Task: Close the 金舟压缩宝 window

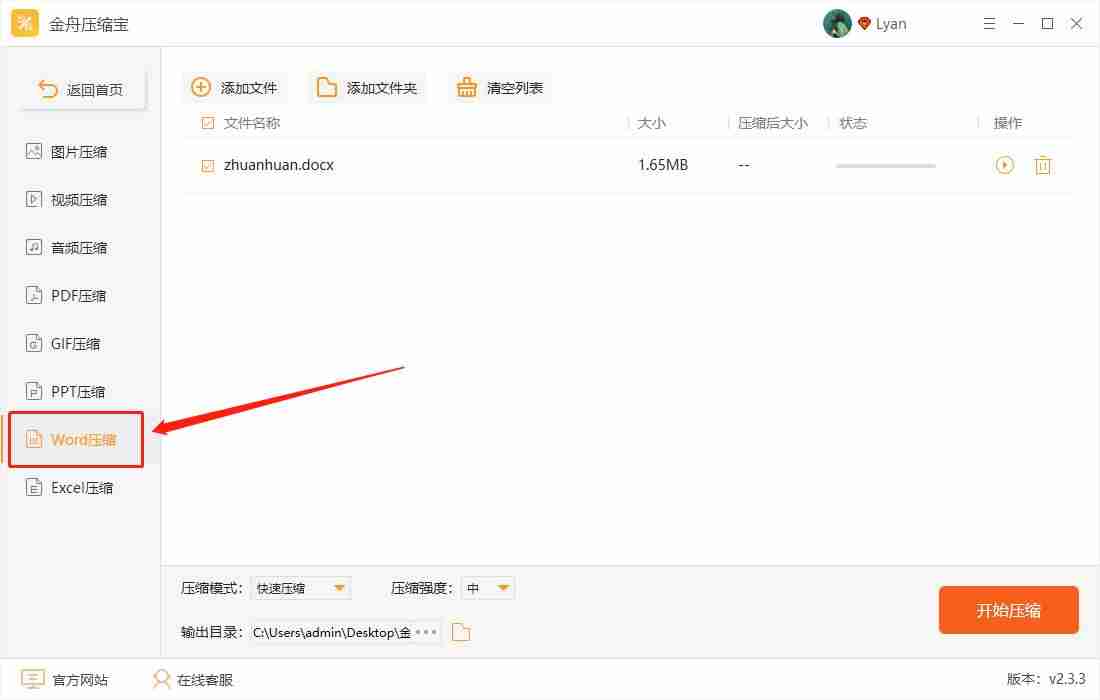Action: 1076,24
